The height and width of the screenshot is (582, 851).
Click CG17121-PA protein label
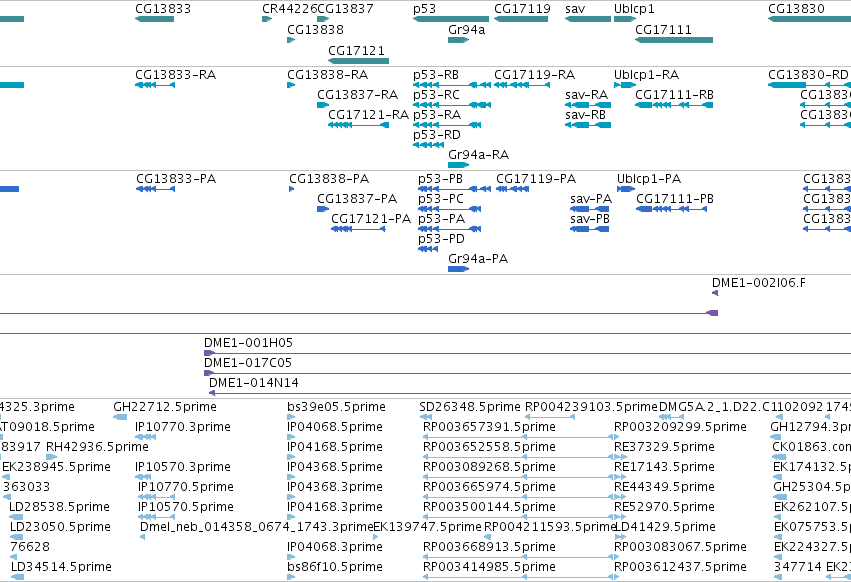(x=371, y=219)
